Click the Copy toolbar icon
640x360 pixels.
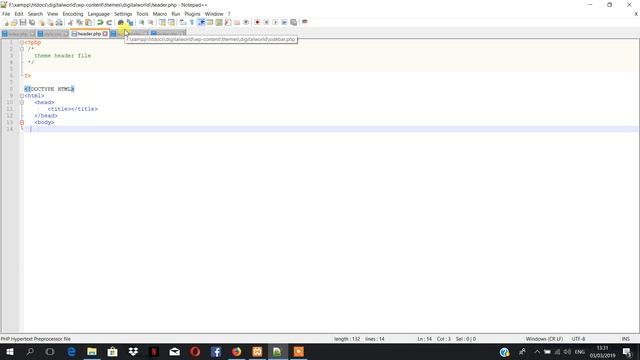79,22
